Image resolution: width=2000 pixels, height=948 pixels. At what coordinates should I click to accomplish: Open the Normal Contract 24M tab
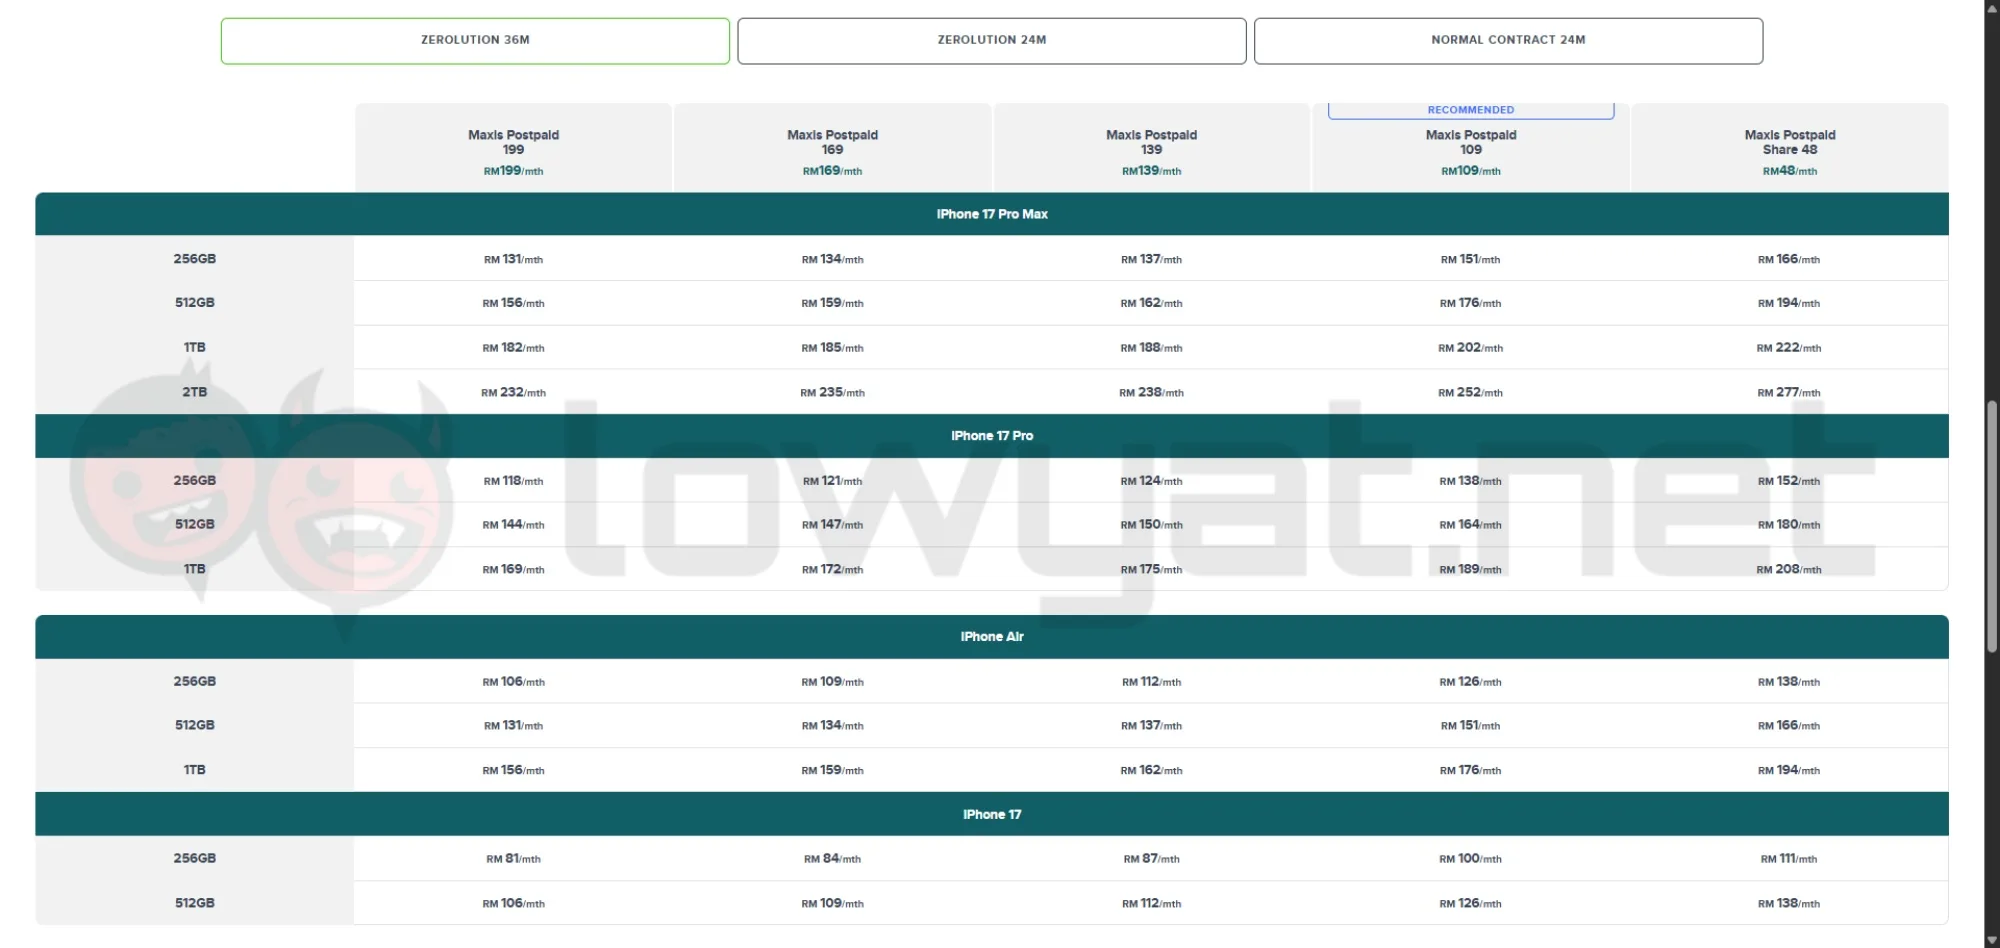pos(1508,41)
